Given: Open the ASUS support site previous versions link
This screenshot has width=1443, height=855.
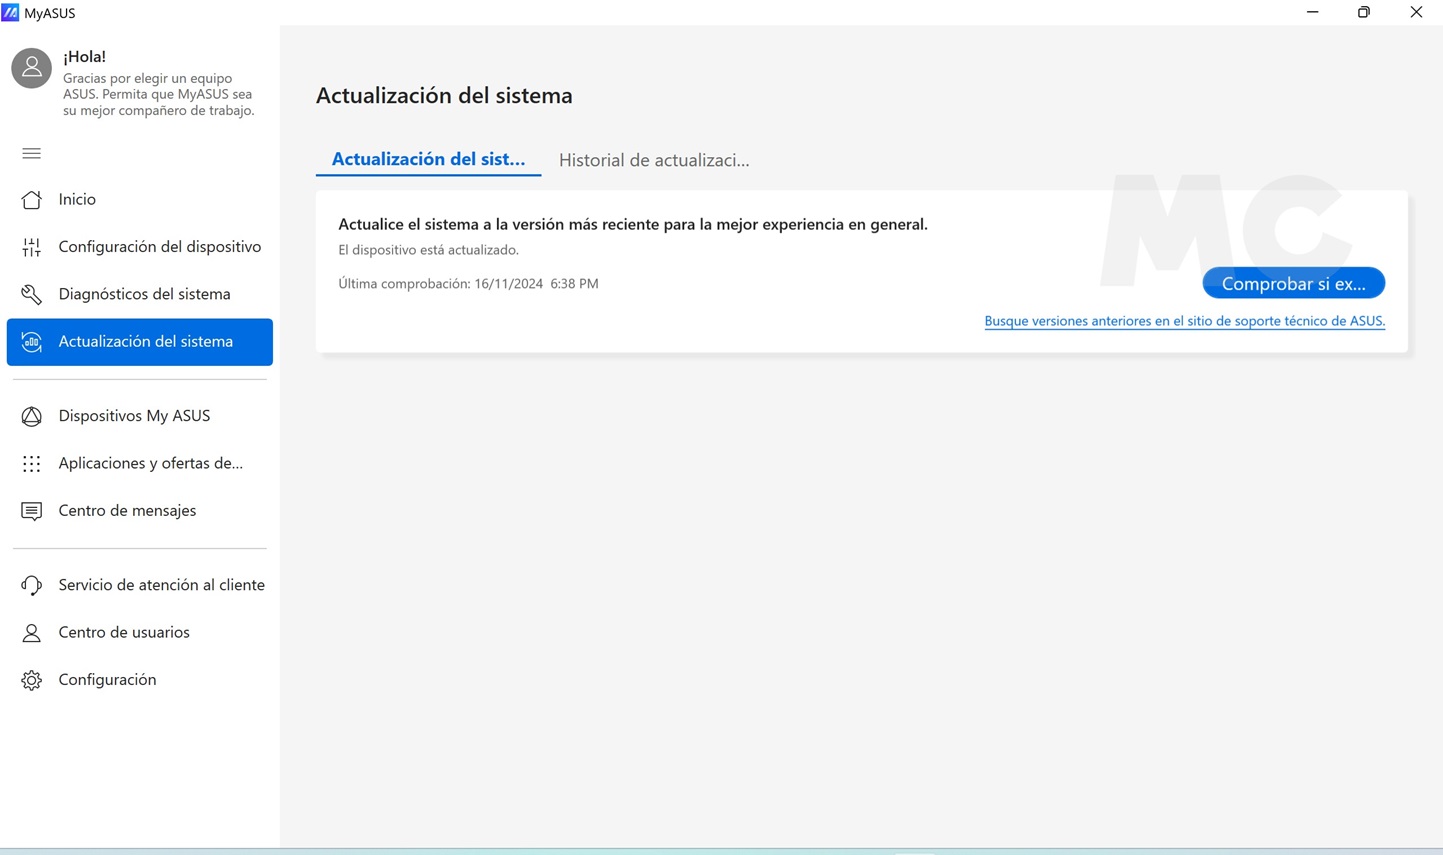Looking at the screenshot, I should click(1184, 321).
